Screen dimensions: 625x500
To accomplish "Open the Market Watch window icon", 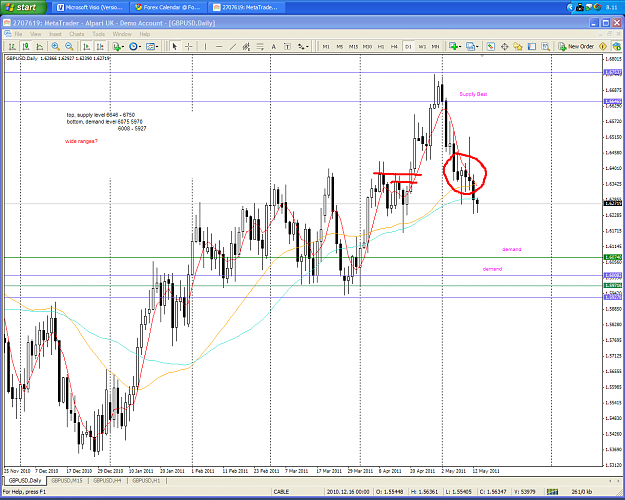I will click(x=491, y=47).
